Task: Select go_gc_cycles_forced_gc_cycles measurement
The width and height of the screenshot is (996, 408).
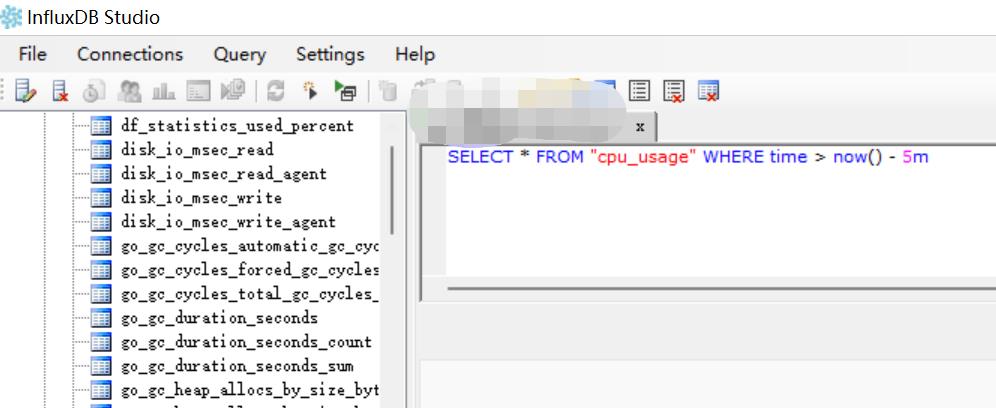Action: [250, 270]
